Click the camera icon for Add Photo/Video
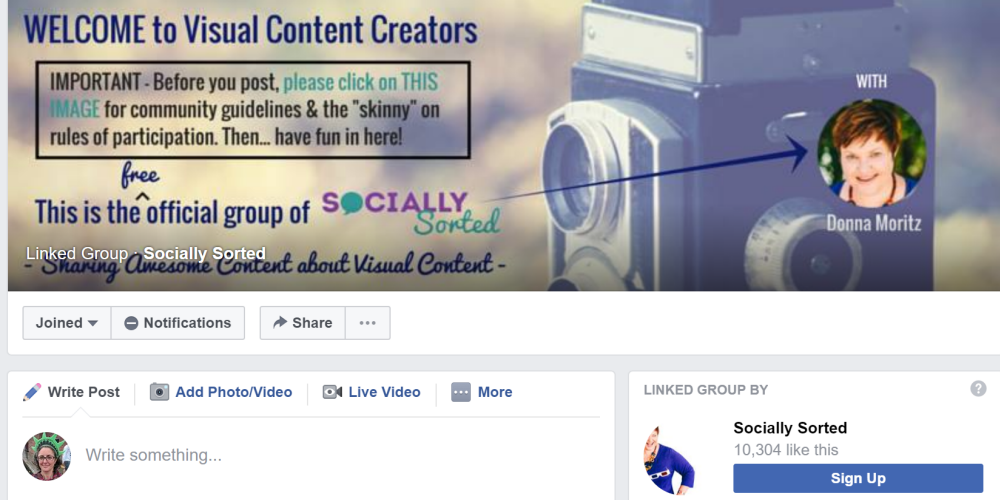This screenshot has height=500, width=1000. 159,392
